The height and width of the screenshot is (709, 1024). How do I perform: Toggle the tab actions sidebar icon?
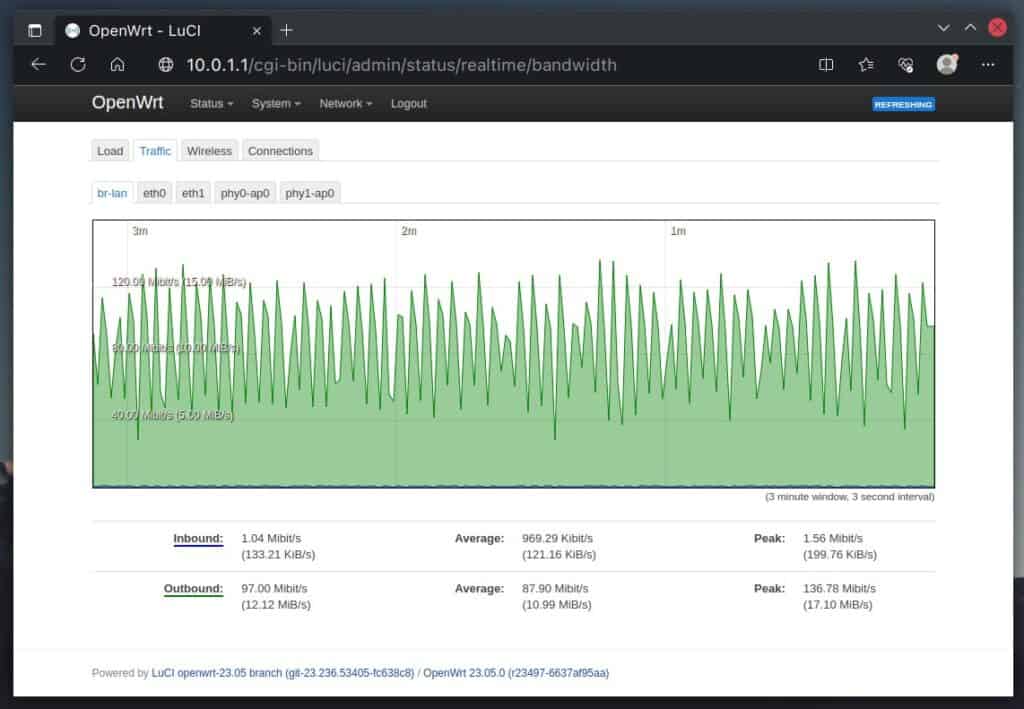(x=35, y=30)
